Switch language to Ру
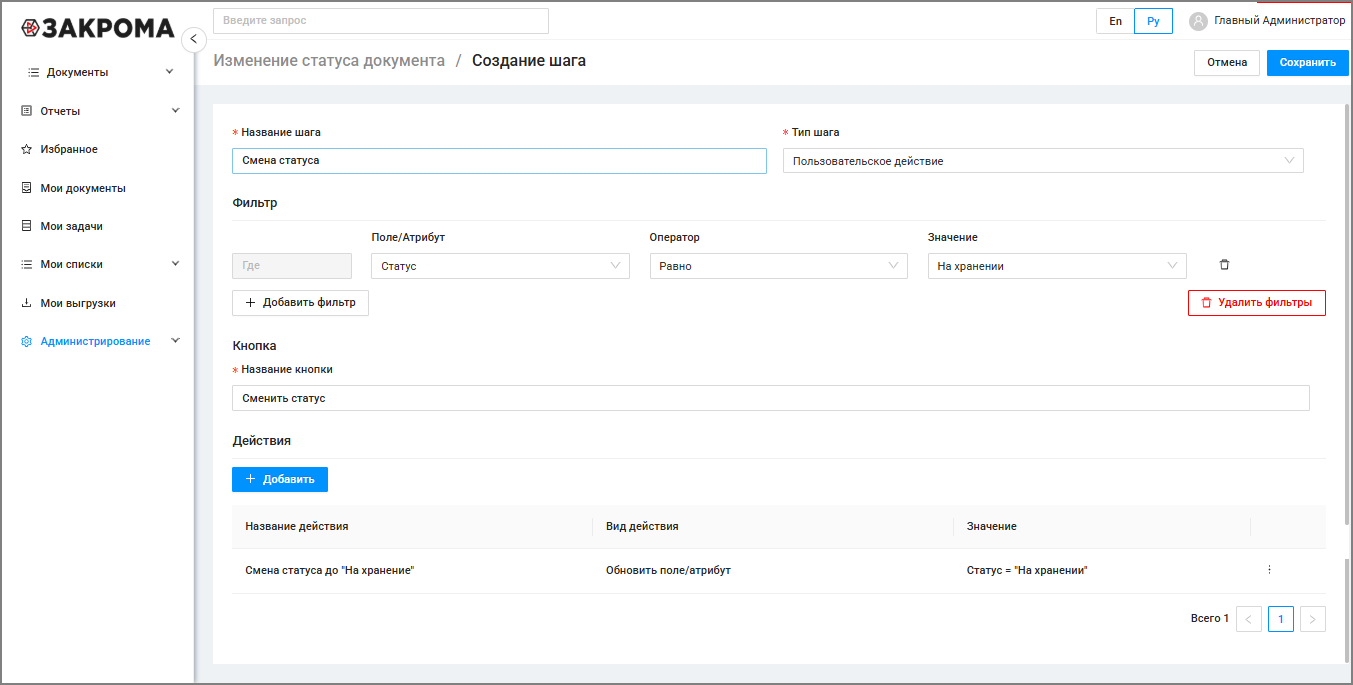Image resolution: width=1353 pixels, height=685 pixels. (1153, 21)
